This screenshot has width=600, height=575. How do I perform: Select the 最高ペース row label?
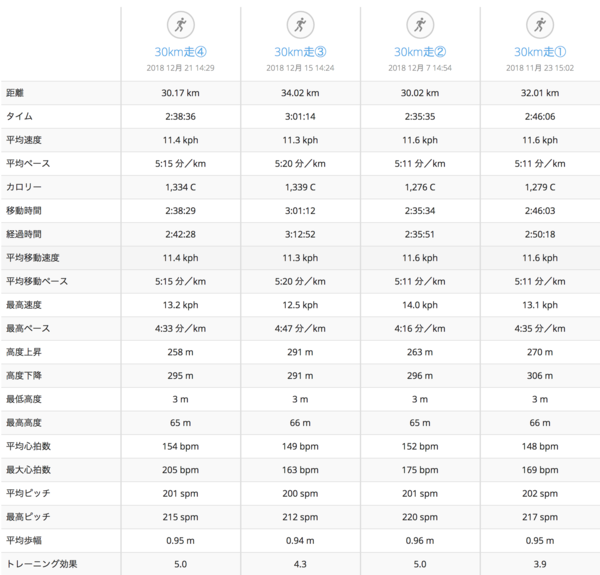28,329
